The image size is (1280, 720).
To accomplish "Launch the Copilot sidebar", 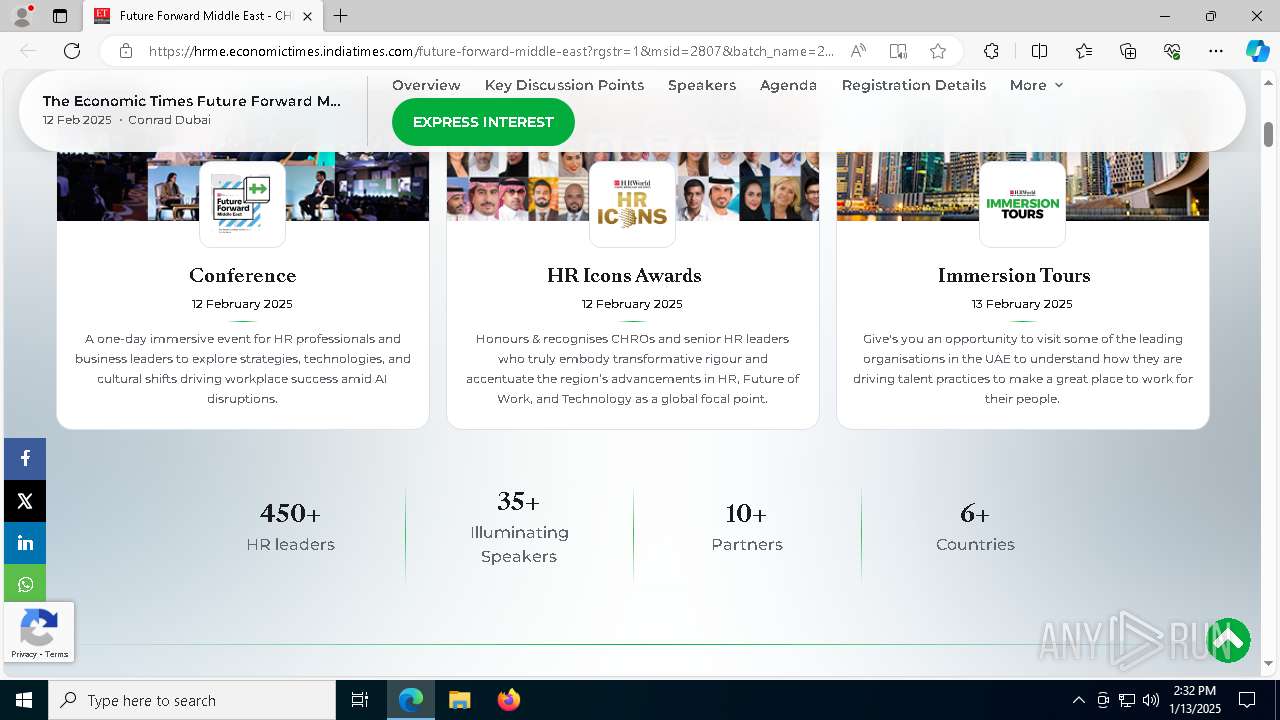I will (1257, 51).
